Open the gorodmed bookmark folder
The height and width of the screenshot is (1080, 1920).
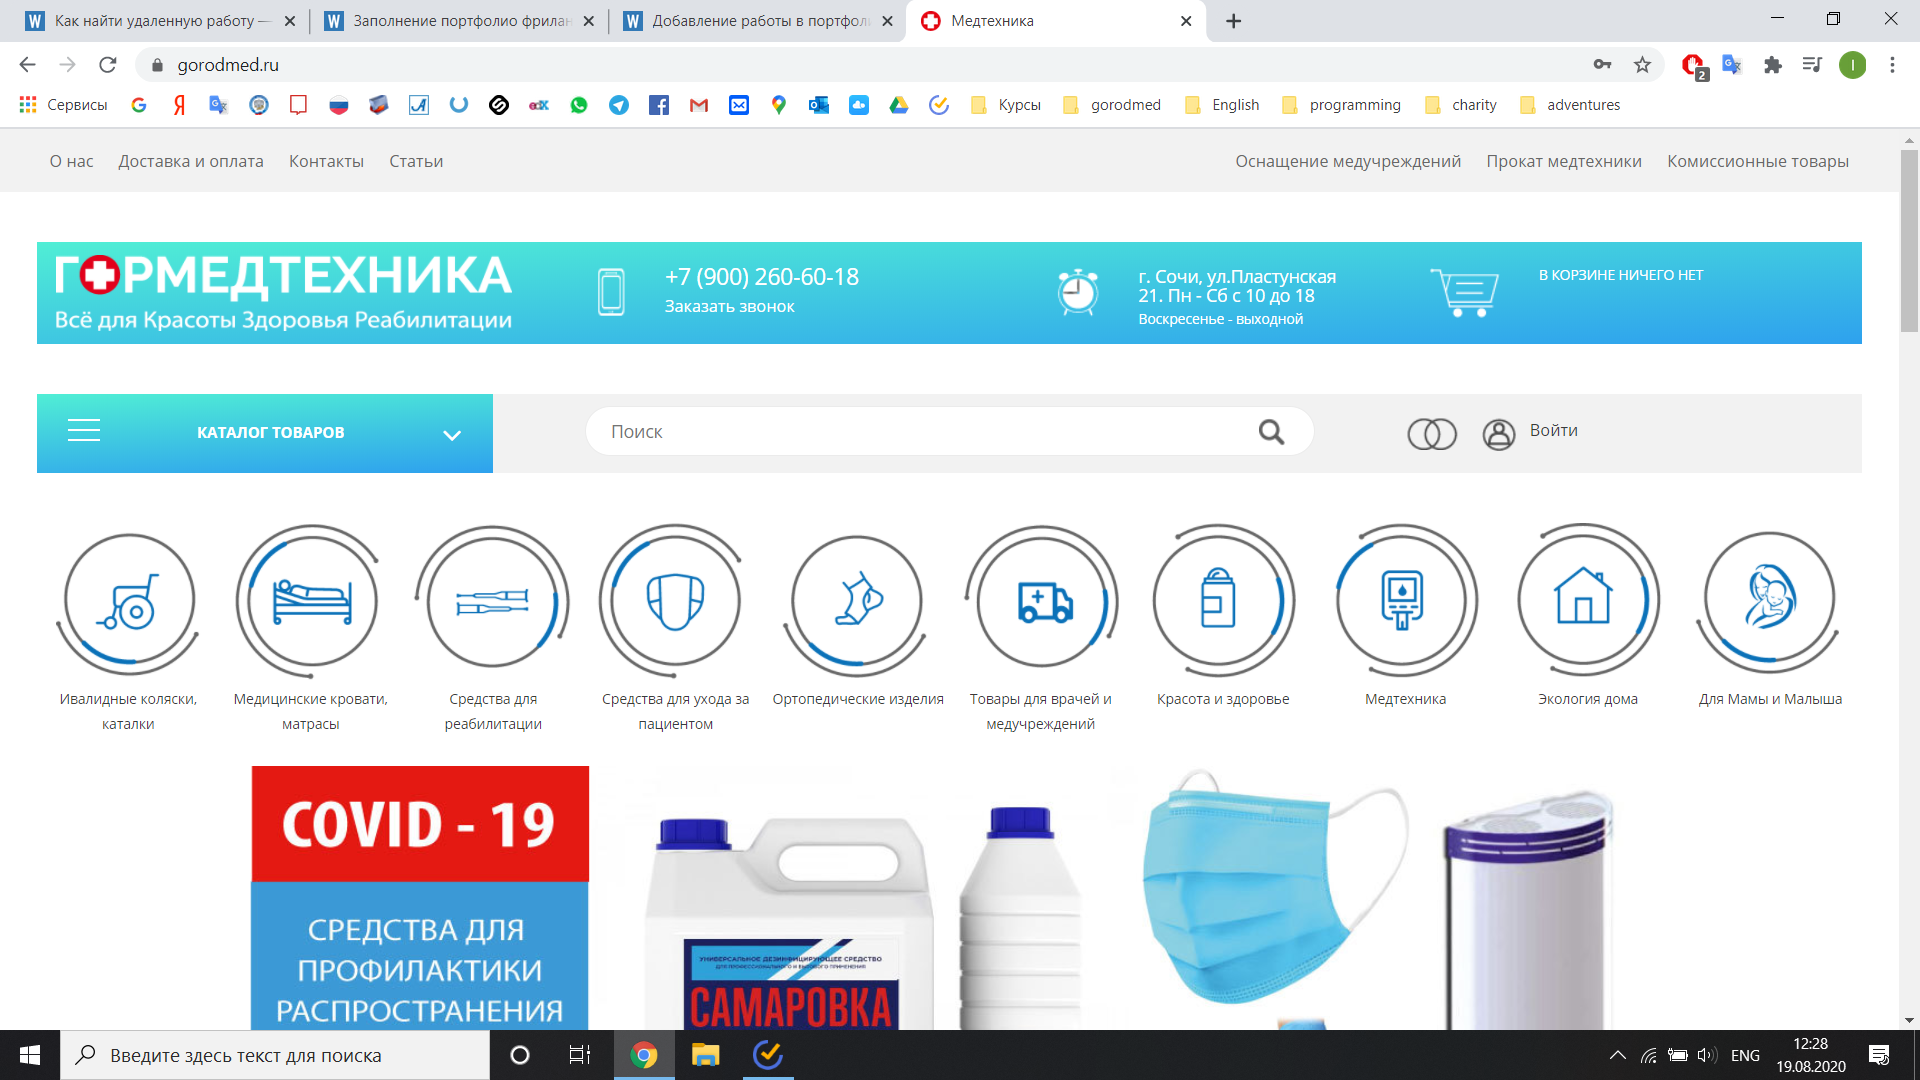pos(1112,105)
